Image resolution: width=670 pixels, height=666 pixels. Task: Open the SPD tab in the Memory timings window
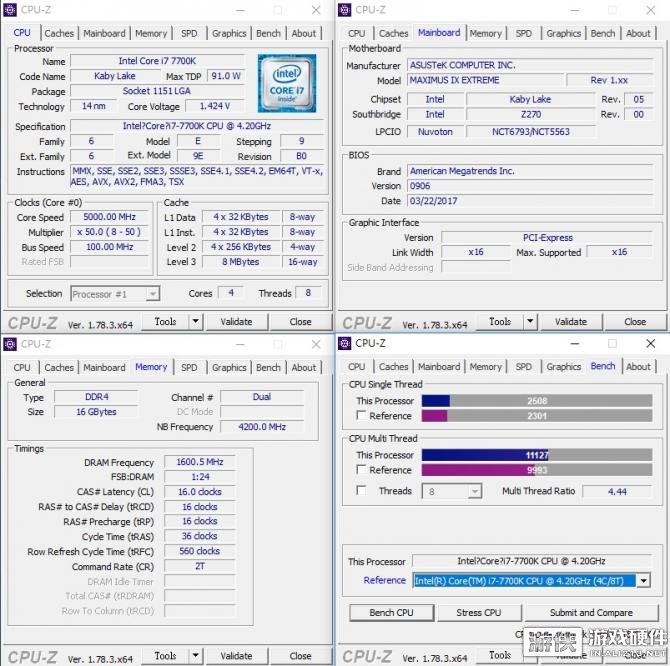pos(189,367)
